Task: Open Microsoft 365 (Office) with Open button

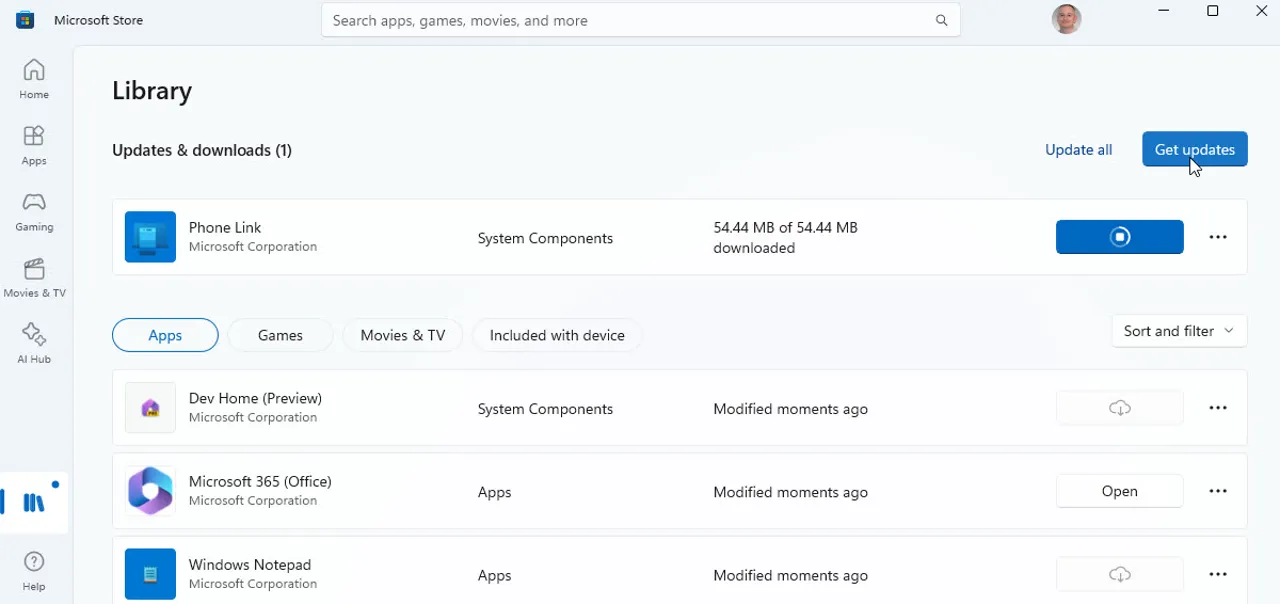Action: 1120,491
